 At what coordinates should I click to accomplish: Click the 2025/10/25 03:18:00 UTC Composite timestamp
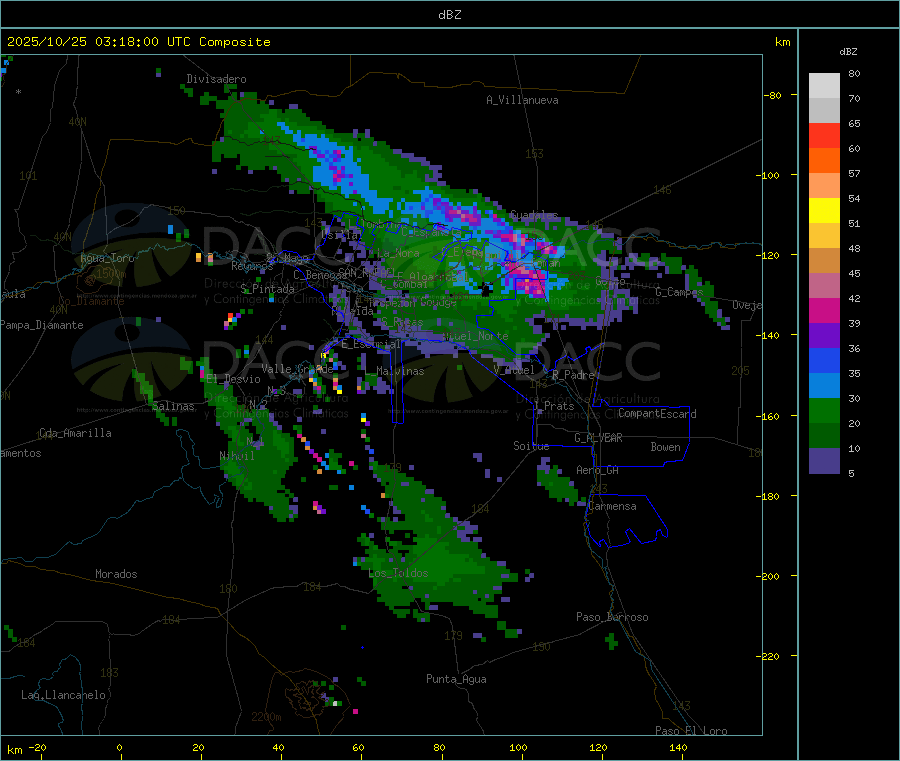138,42
